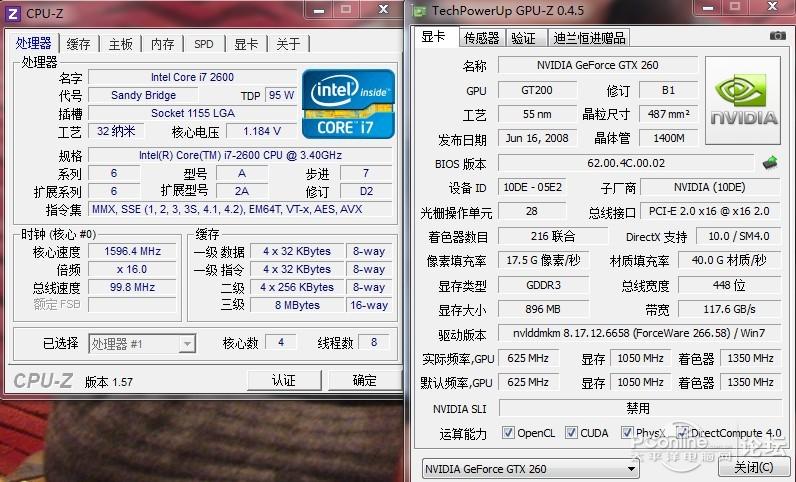
Task: Click the 认证 button in CPU-Z
Action: point(284,380)
